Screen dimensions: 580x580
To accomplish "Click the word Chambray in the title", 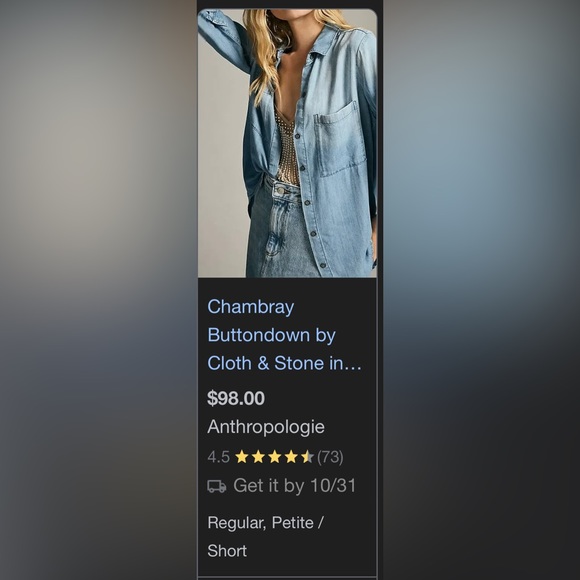I will tap(251, 307).
